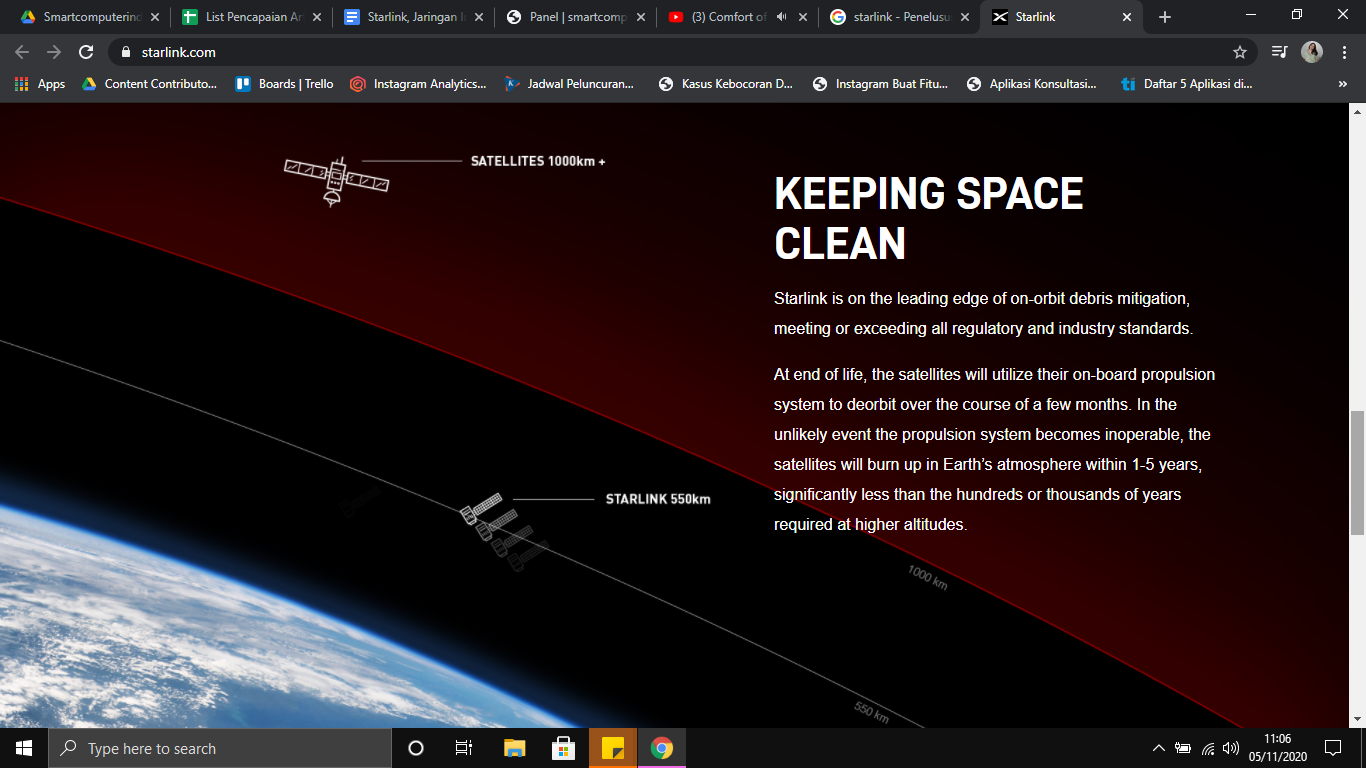Open Cortana circle icon on taskbar
Viewport: 1366px width, 768px height.
[x=416, y=748]
